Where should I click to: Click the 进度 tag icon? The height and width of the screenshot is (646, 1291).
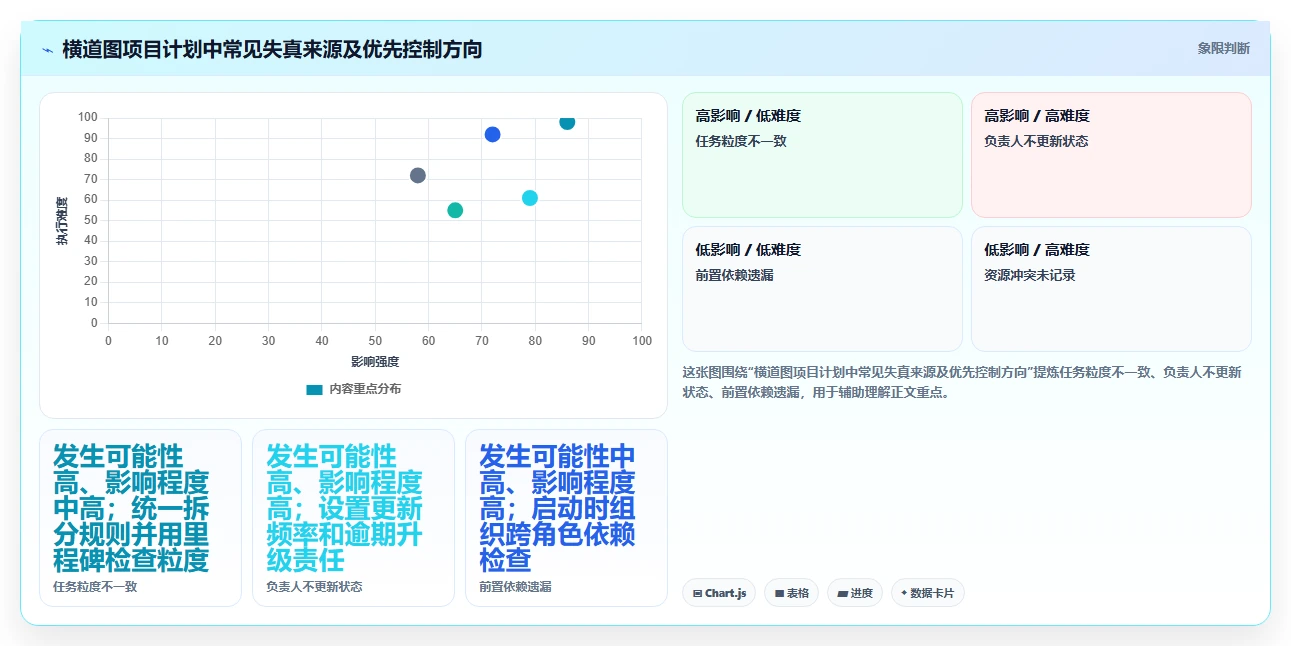pos(843,593)
